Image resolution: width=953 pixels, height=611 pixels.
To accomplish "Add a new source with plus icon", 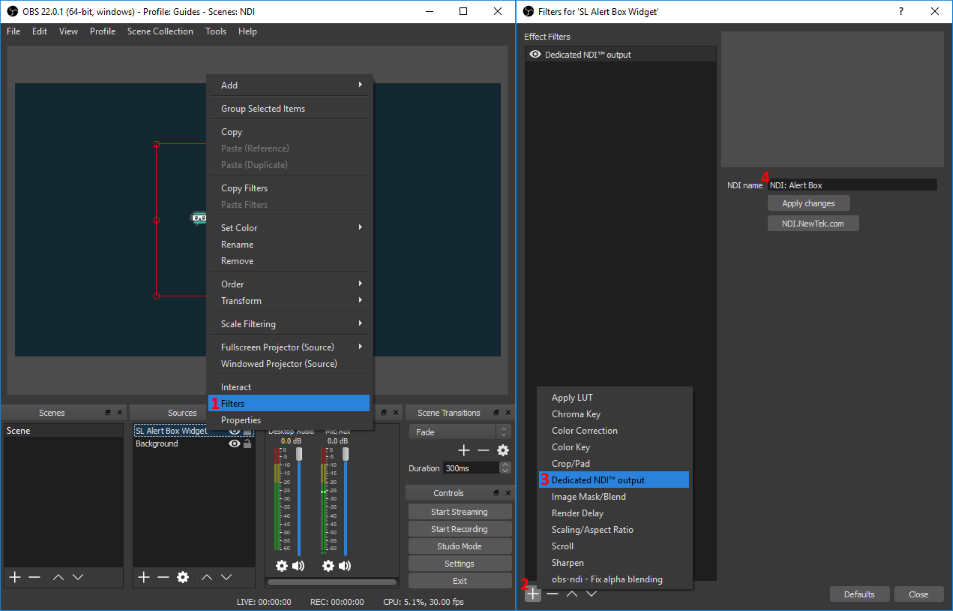I will [x=143, y=577].
